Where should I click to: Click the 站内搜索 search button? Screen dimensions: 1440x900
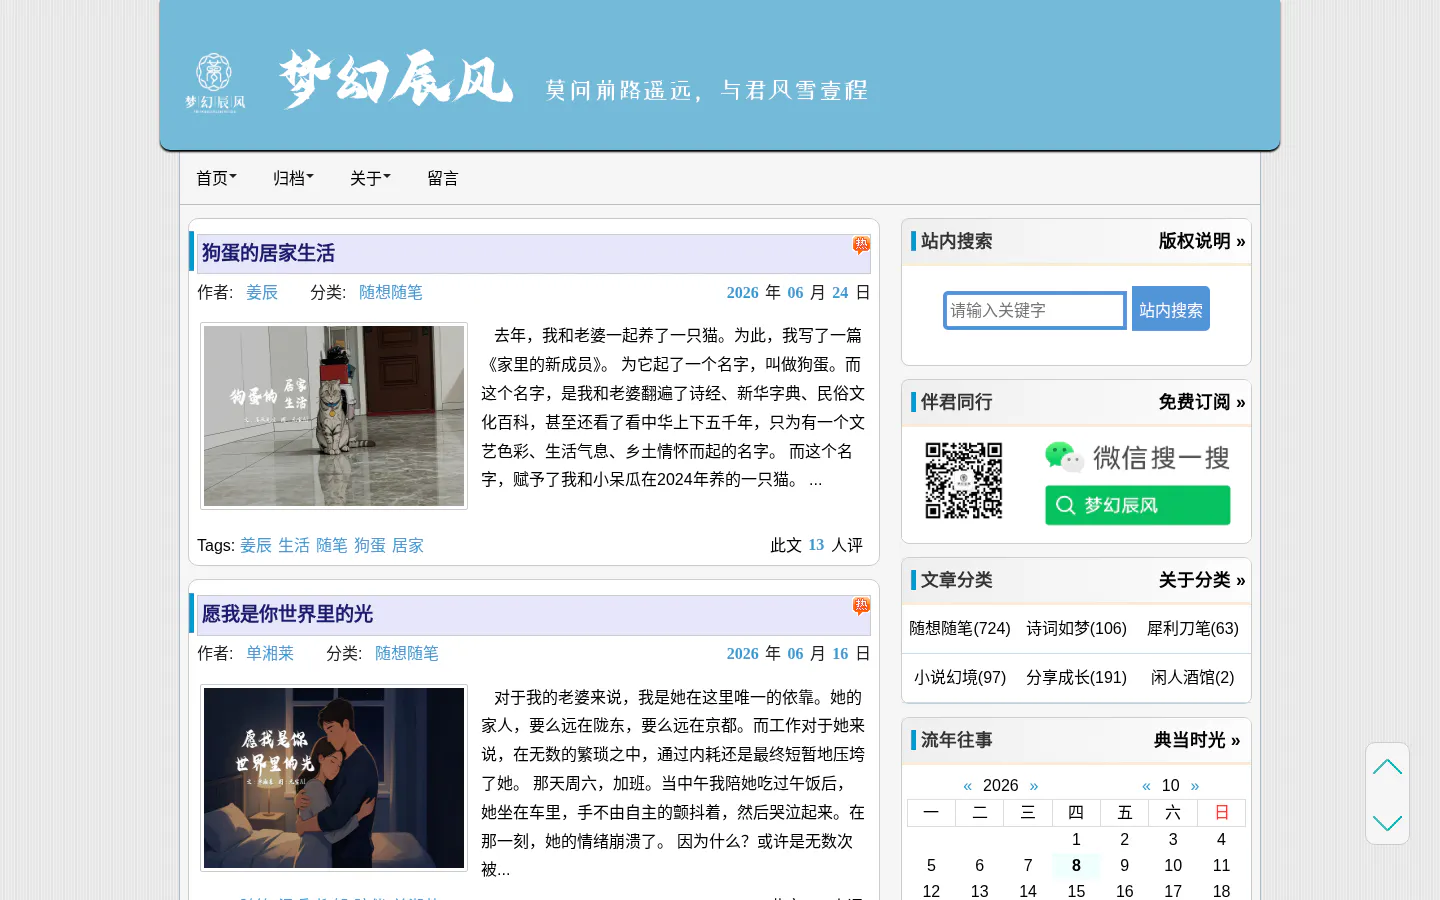click(1171, 309)
